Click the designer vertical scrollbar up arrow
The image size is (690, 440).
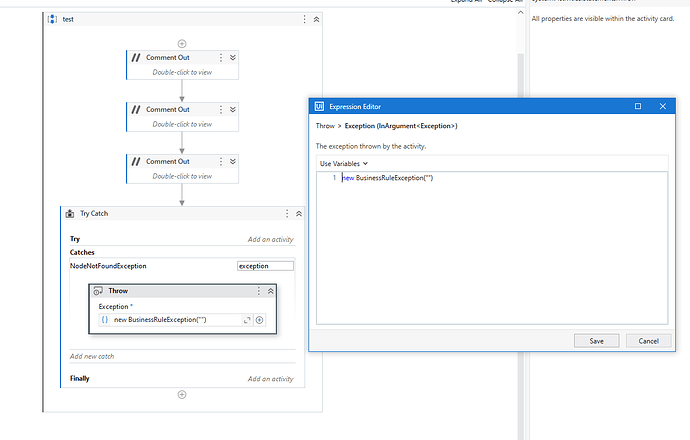[x=521, y=12]
